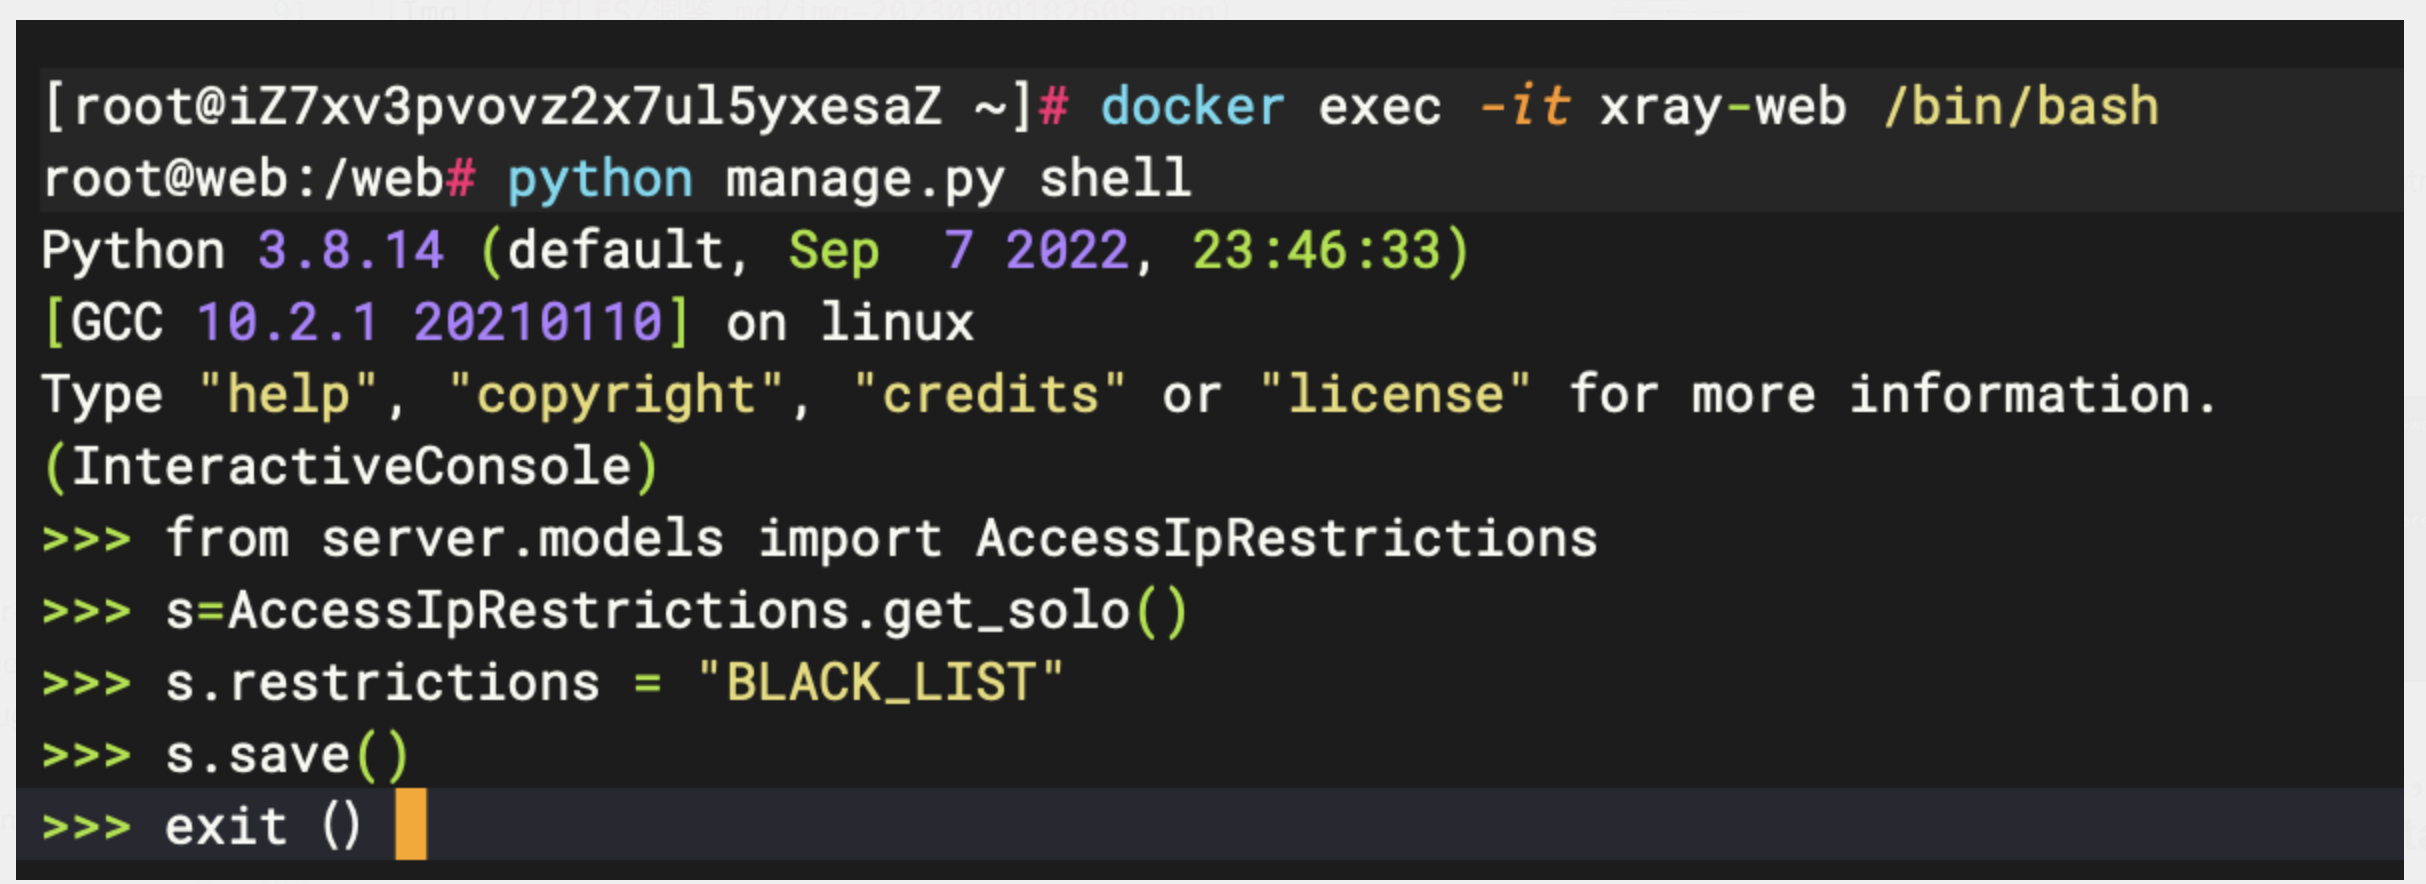Click Python version 3.8.14
Image resolution: width=2426 pixels, height=884 pixels.
(350, 251)
